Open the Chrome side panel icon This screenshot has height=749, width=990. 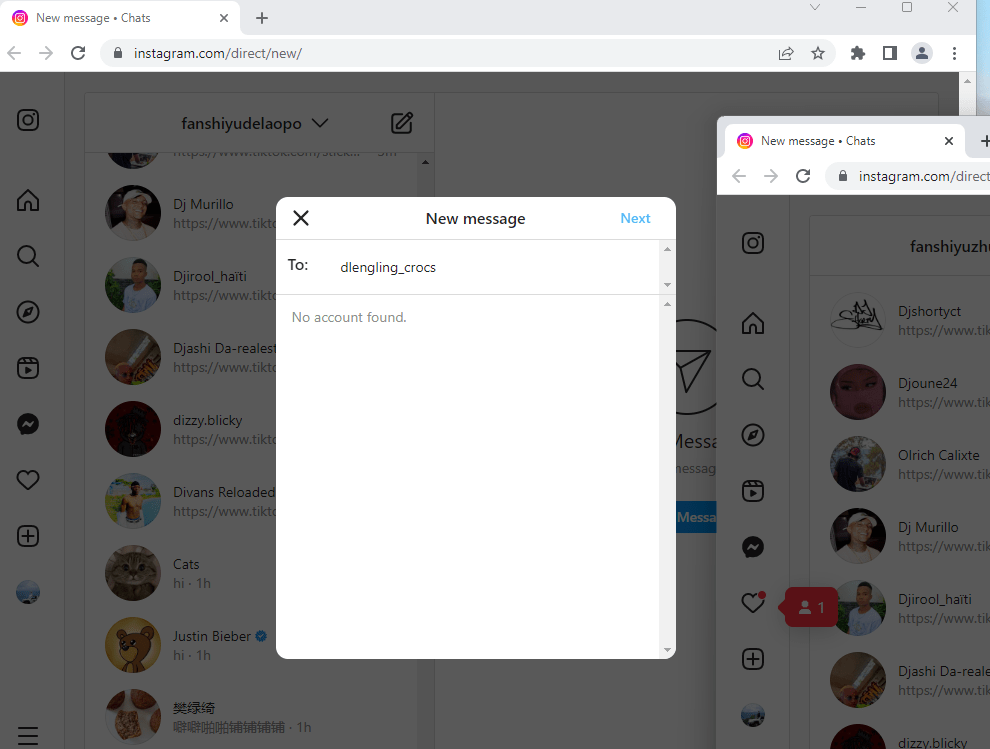pyautogui.click(x=889, y=53)
